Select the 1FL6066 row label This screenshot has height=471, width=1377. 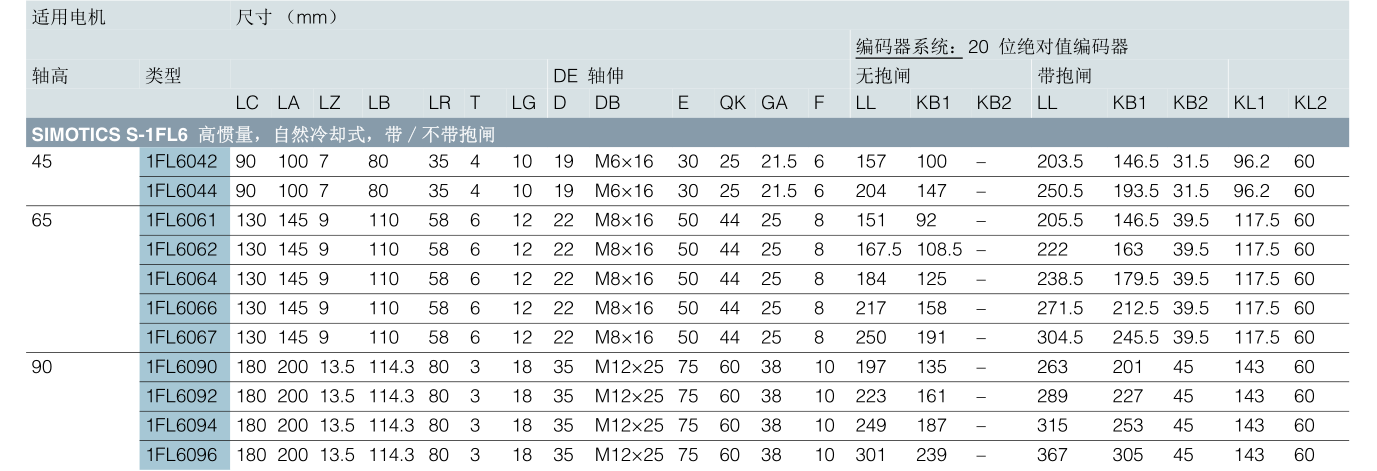click(185, 308)
